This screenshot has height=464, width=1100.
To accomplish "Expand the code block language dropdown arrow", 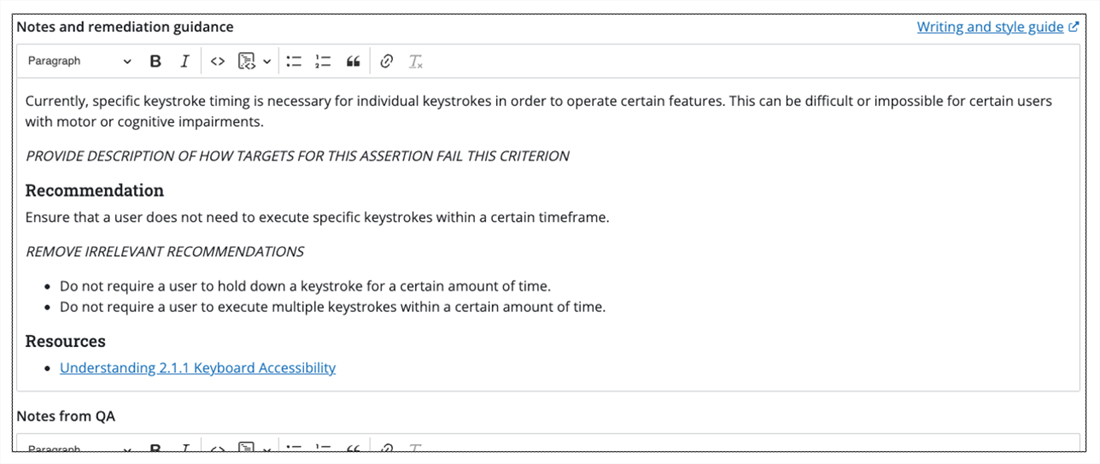I will [267, 62].
